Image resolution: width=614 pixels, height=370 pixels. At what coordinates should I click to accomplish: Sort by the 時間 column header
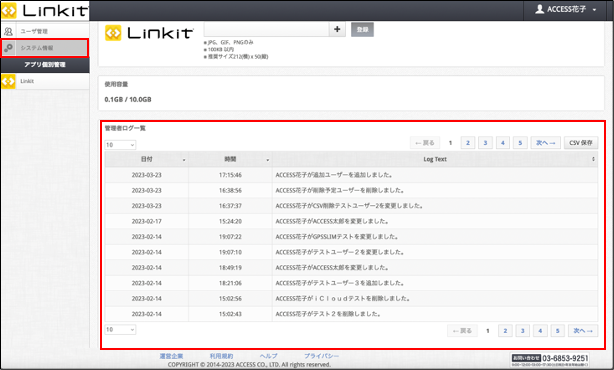230,159
